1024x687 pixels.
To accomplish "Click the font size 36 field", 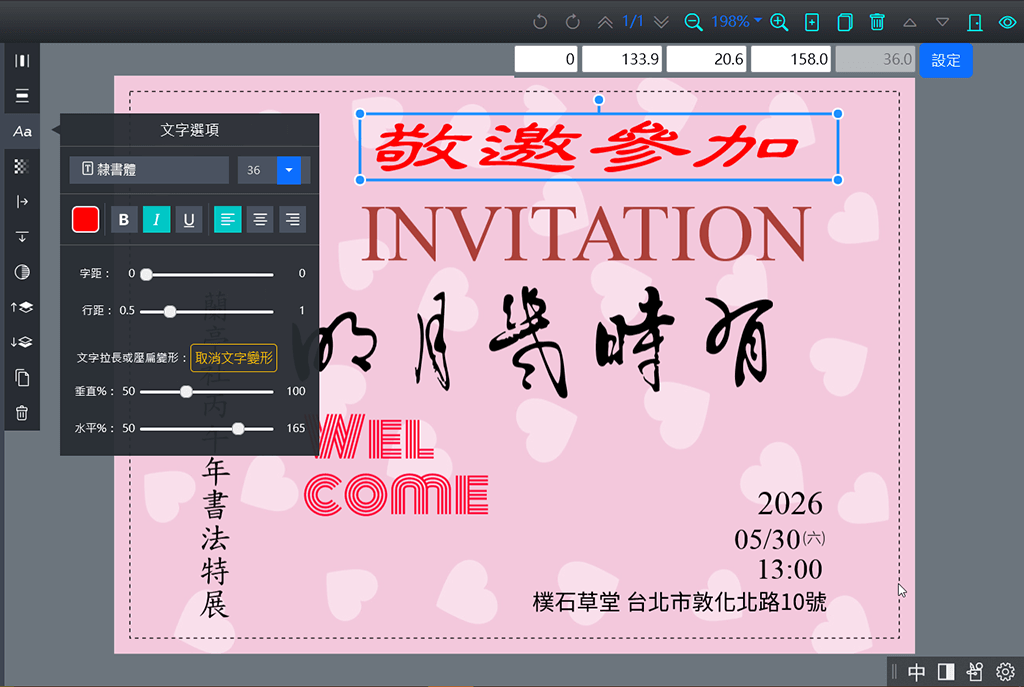I will [257, 170].
